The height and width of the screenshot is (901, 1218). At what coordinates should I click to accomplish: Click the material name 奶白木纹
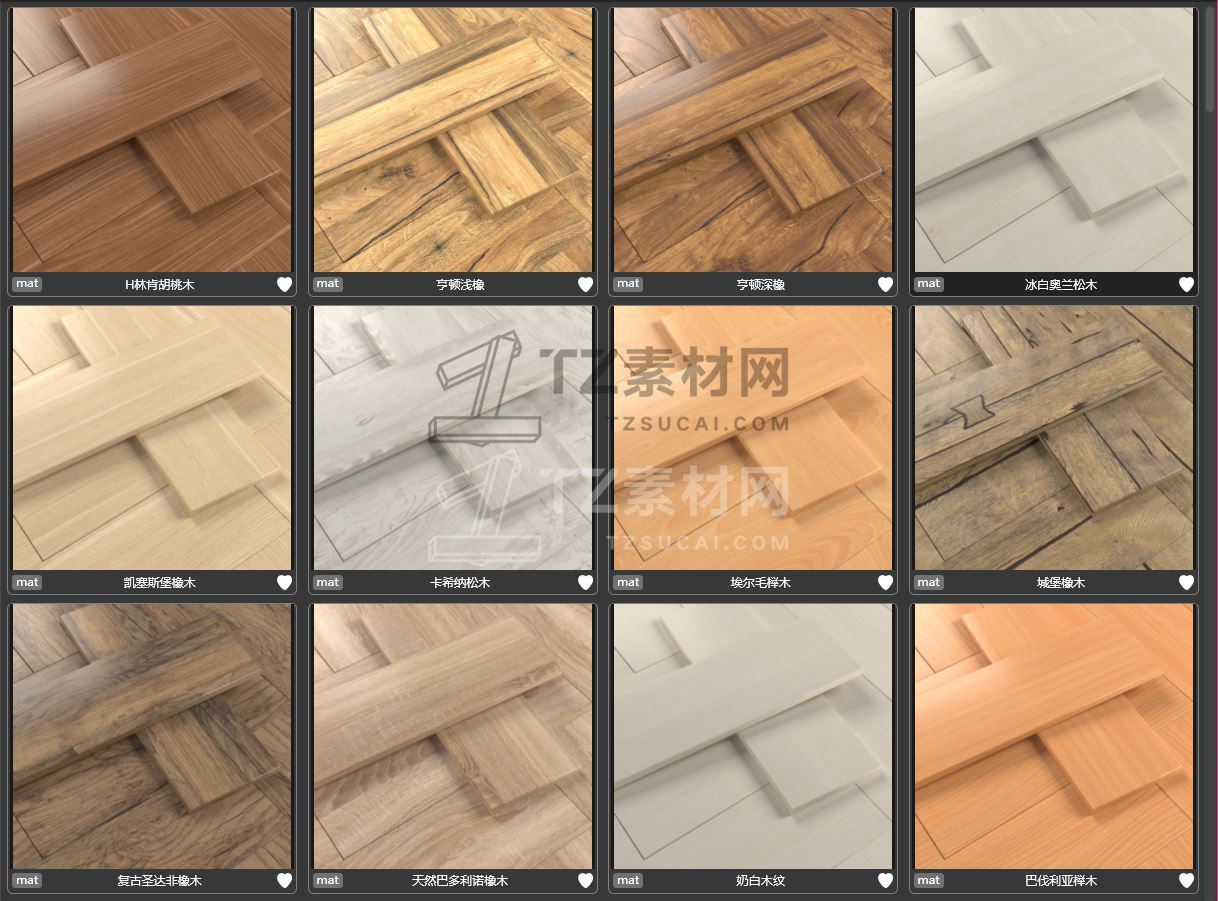(x=760, y=881)
